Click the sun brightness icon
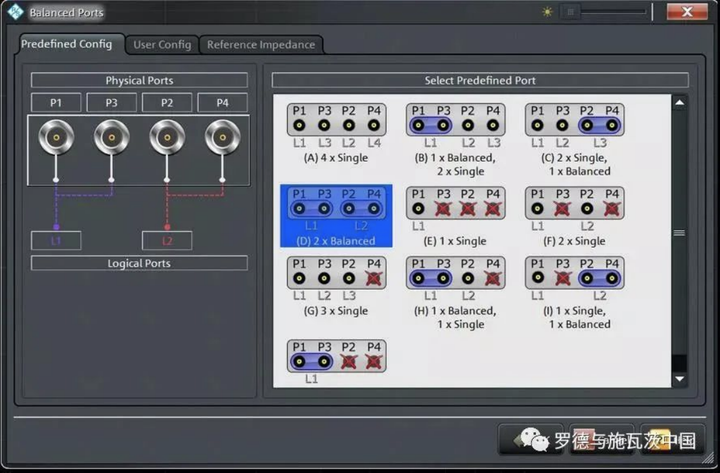Viewport: 720px width, 473px height. click(x=546, y=12)
